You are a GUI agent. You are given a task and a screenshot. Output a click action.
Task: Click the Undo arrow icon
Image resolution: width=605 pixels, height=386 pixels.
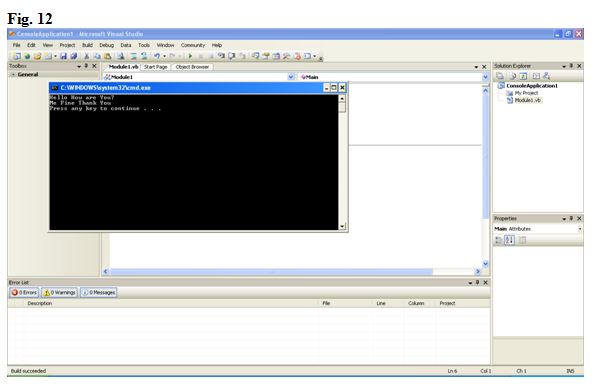157,56
